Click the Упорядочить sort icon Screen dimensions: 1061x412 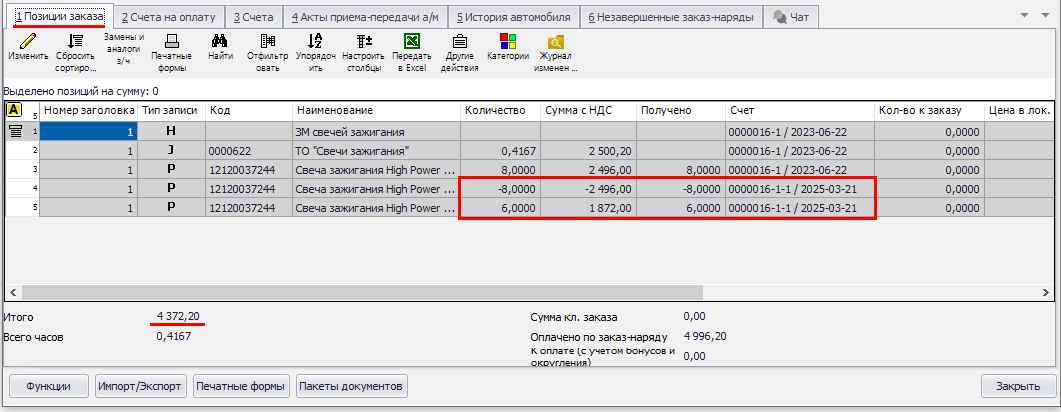click(315, 42)
